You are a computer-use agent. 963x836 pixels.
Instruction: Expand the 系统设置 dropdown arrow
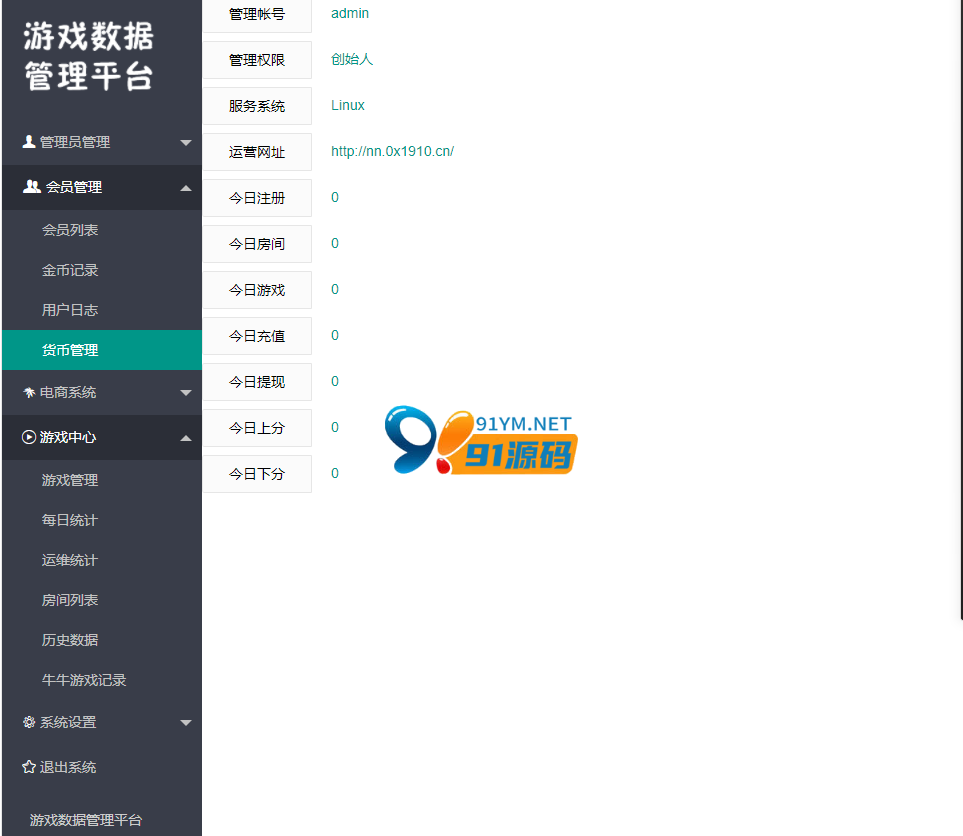185,723
